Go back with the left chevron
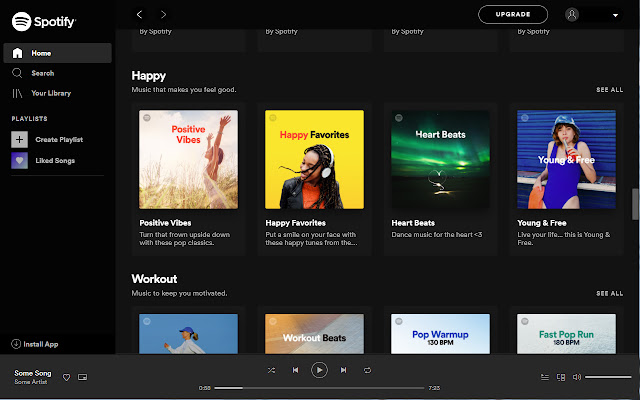640x400 pixels. pos(140,14)
